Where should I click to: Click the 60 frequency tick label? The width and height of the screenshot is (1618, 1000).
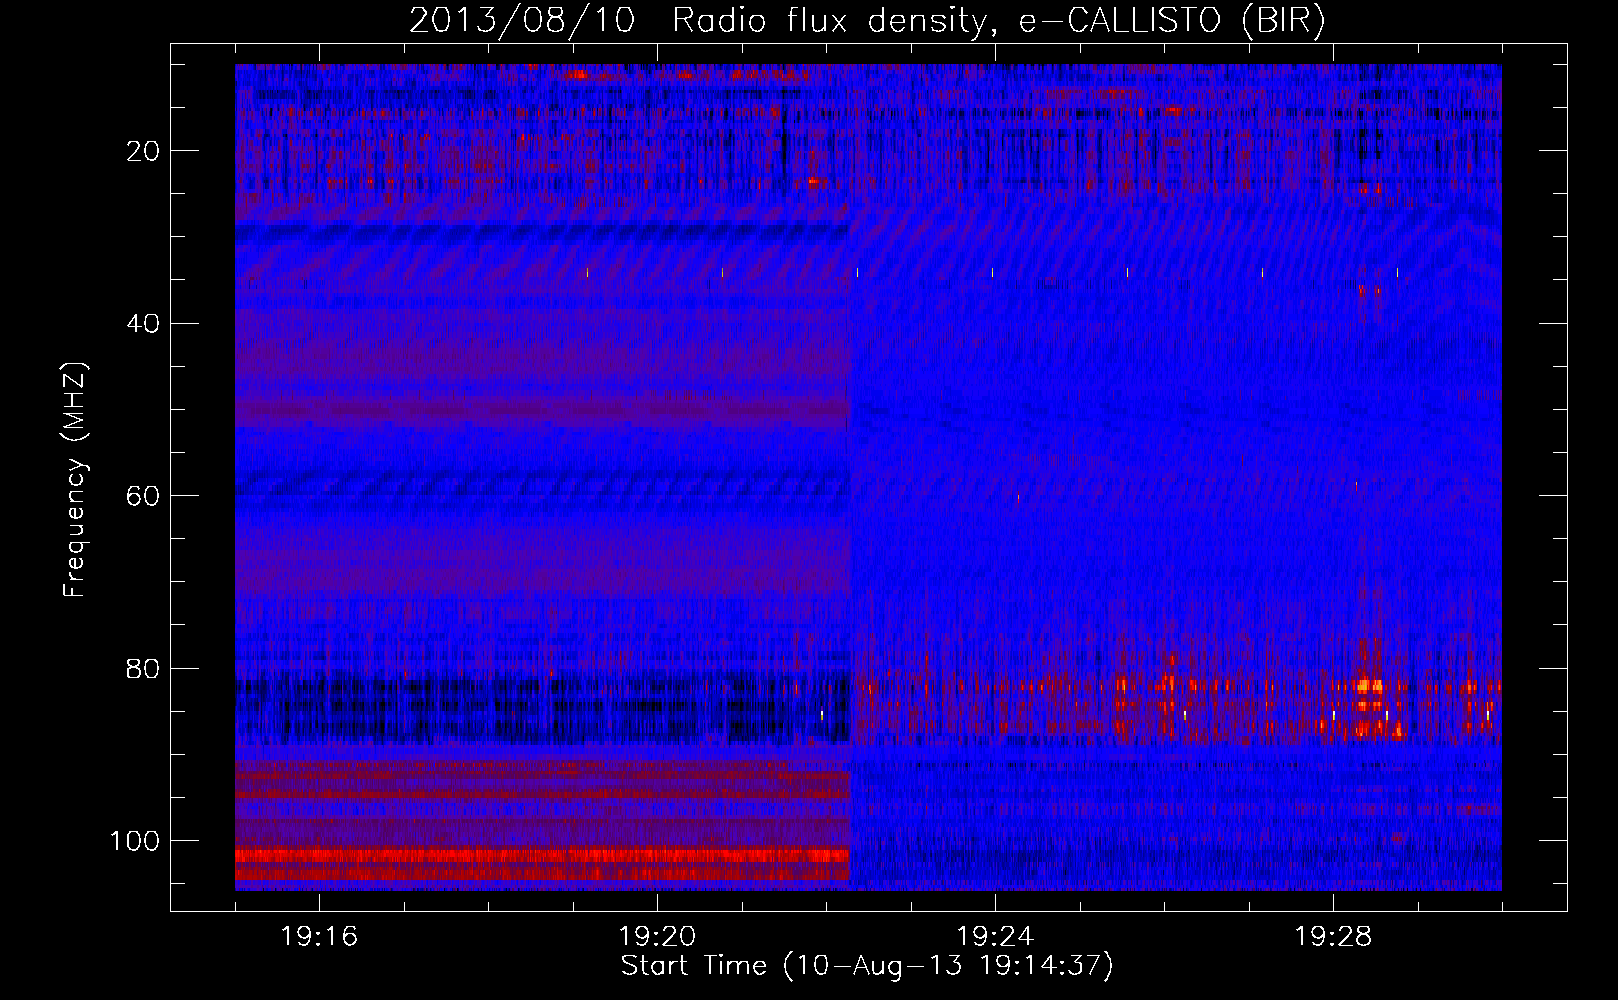[143, 496]
